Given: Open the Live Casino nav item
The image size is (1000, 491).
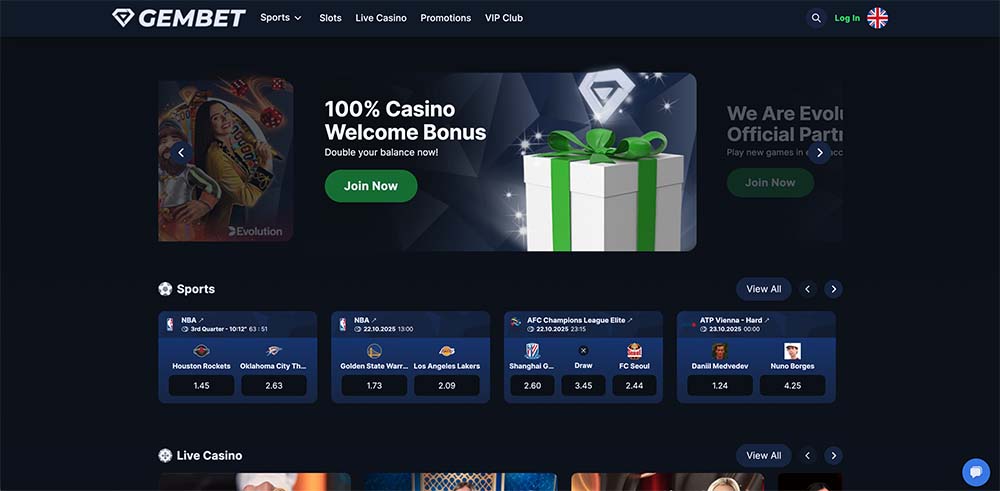Looking at the screenshot, I should pos(381,18).
